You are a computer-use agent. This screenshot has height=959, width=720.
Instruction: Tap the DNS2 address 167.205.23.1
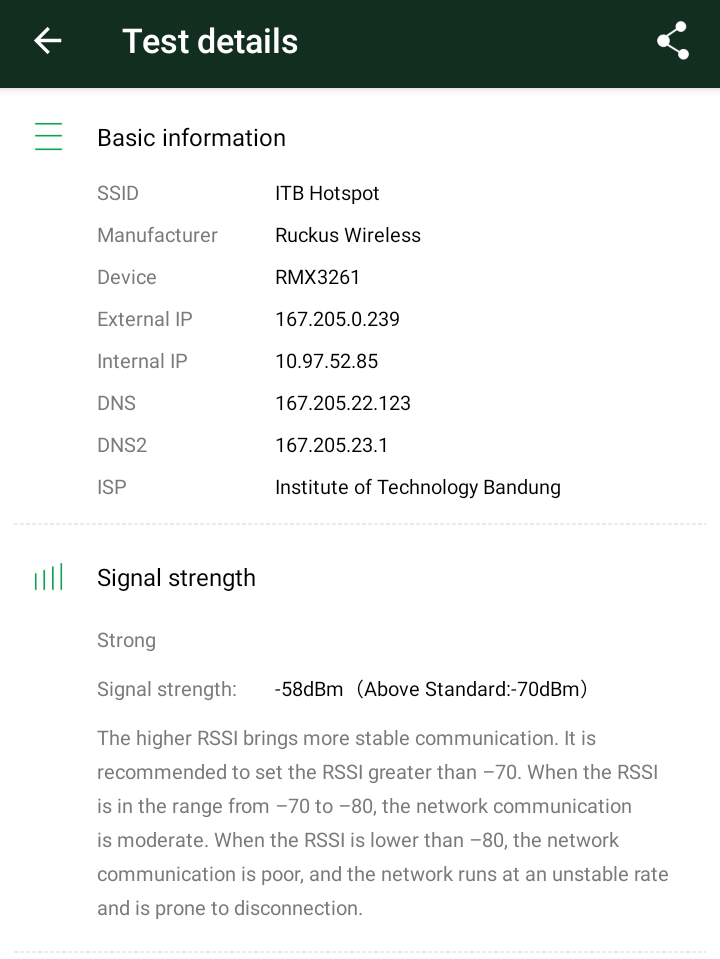pyautogui.click(x=331, y=445)
